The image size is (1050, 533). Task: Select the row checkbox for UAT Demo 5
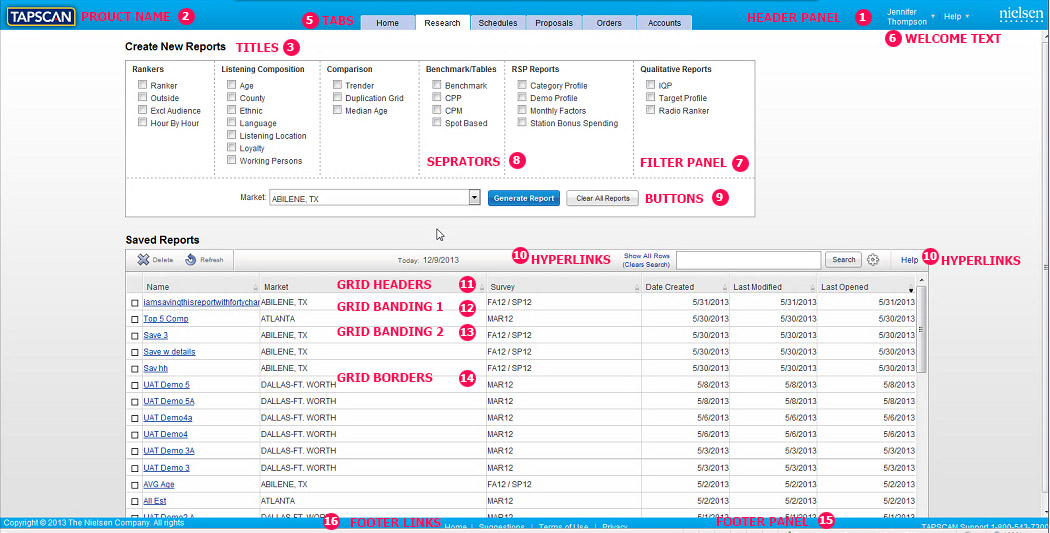[x=135, y=385]
